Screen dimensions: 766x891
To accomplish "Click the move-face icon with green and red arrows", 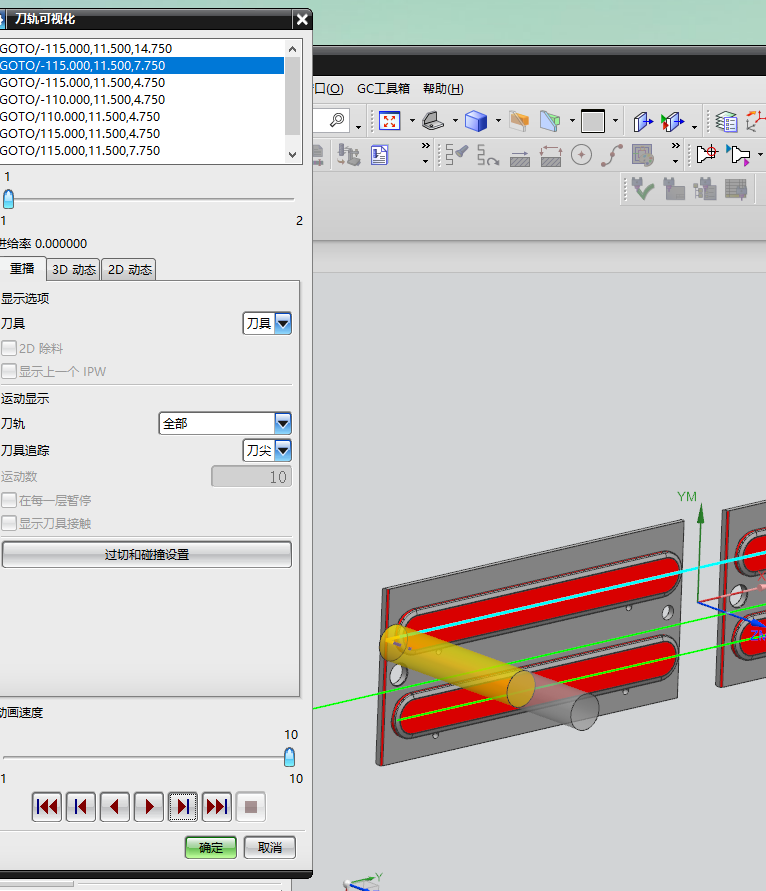I will tap(672, 121).
